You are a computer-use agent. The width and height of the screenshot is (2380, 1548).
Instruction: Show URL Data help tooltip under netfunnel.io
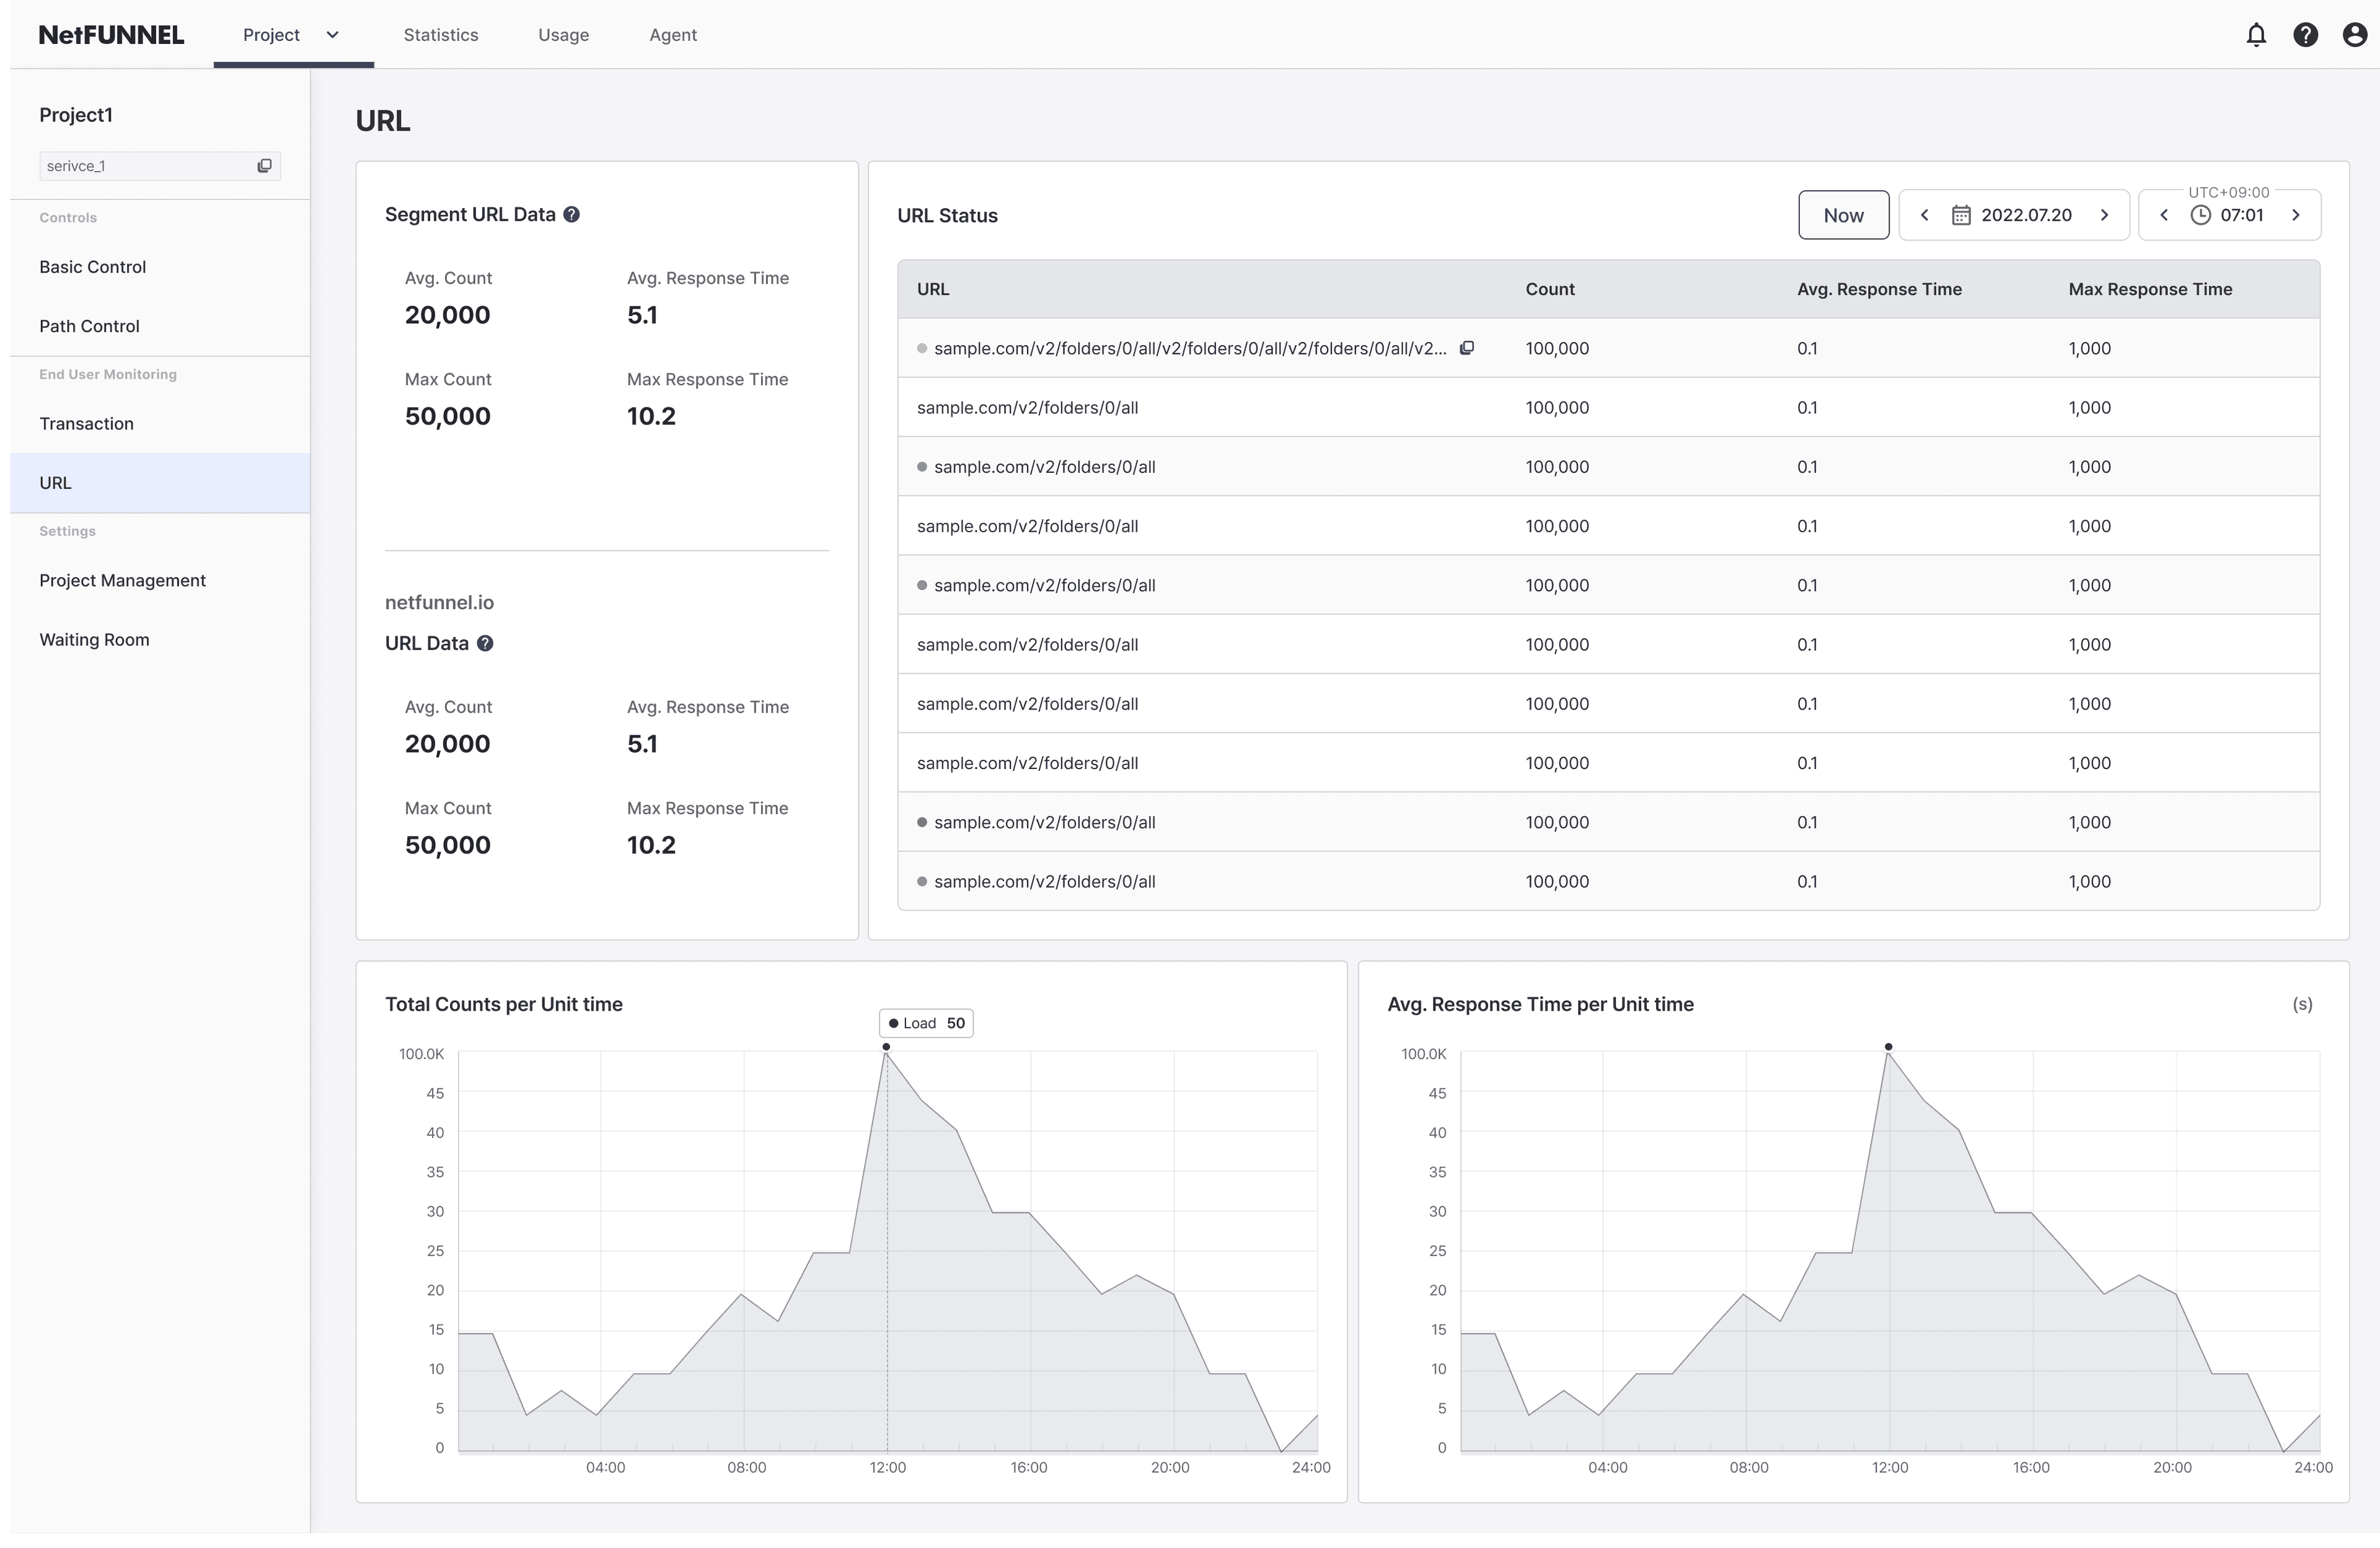(485, 643)
